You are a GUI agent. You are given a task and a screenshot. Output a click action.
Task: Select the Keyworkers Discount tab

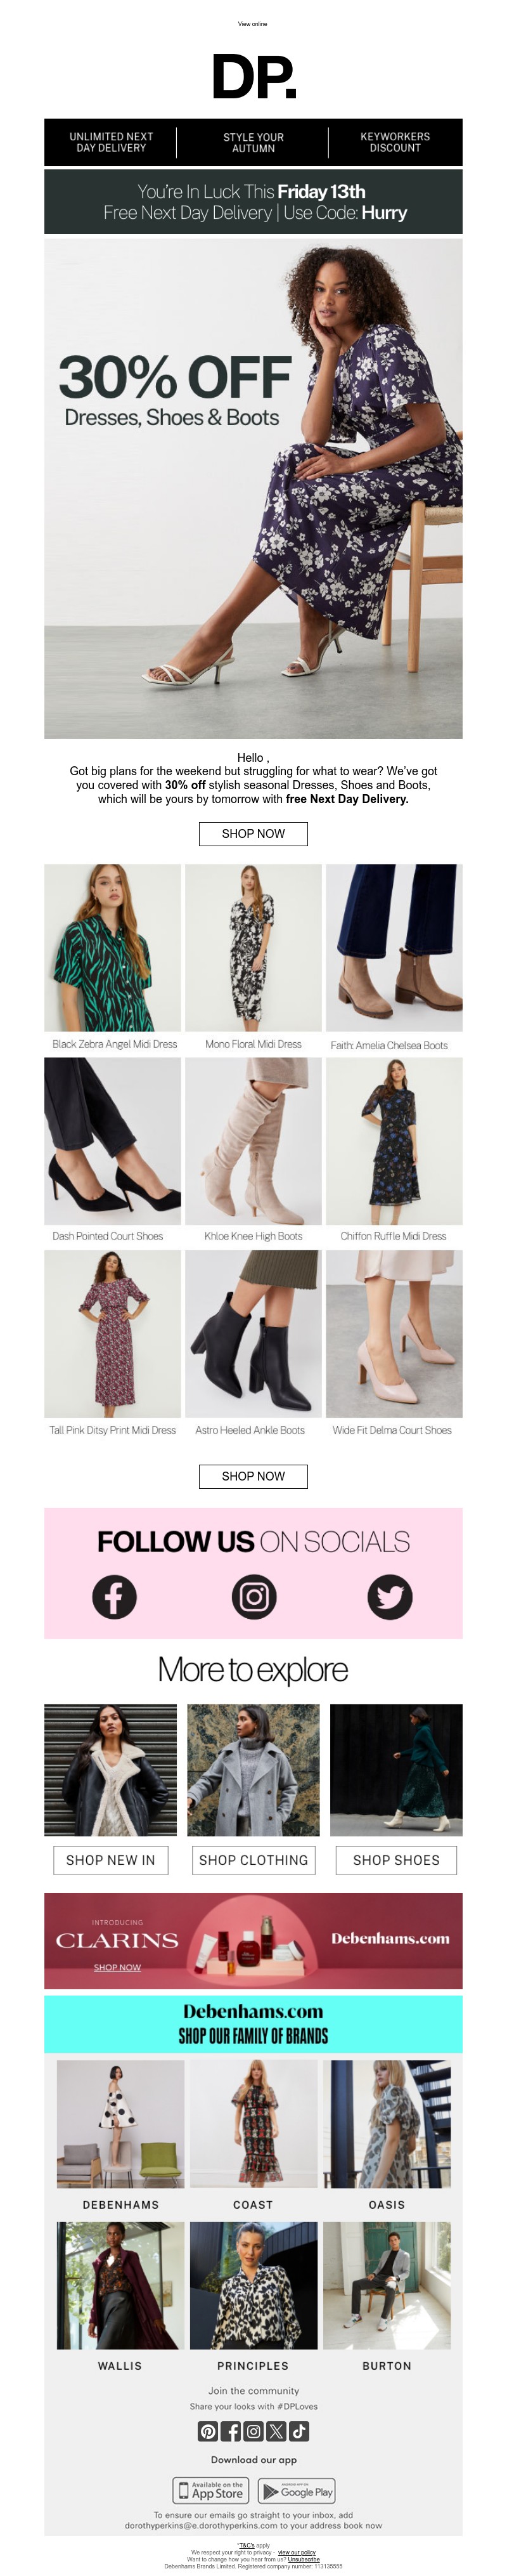click(395, 142)
